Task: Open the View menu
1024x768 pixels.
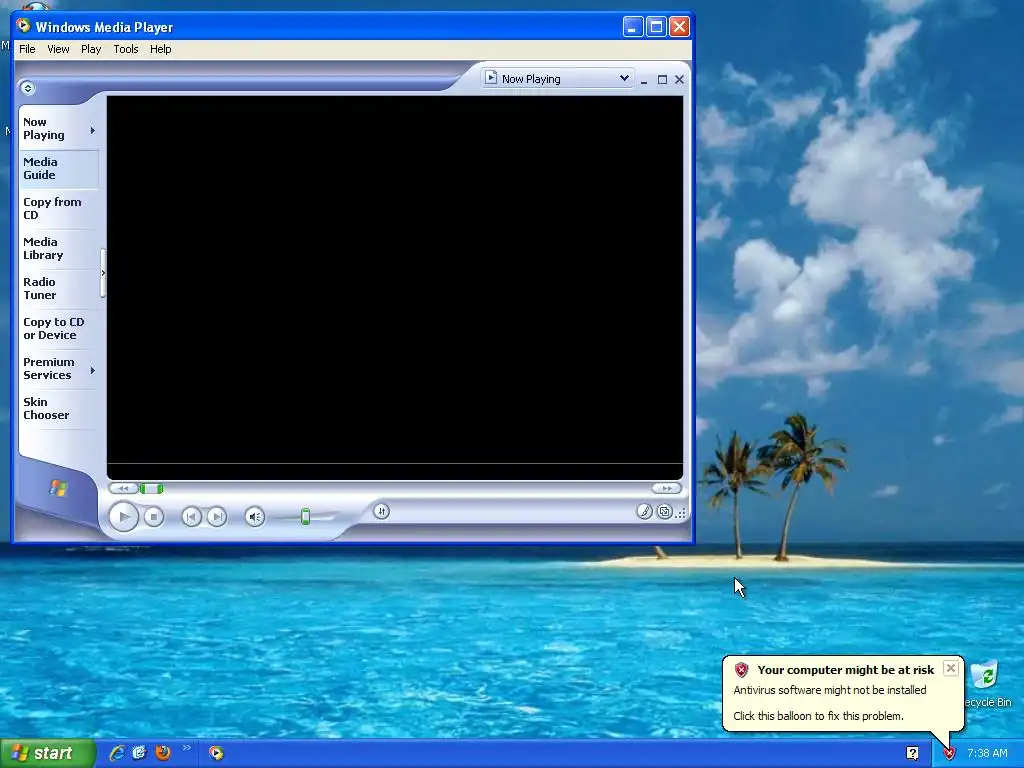Action: (x=58, y=49)
